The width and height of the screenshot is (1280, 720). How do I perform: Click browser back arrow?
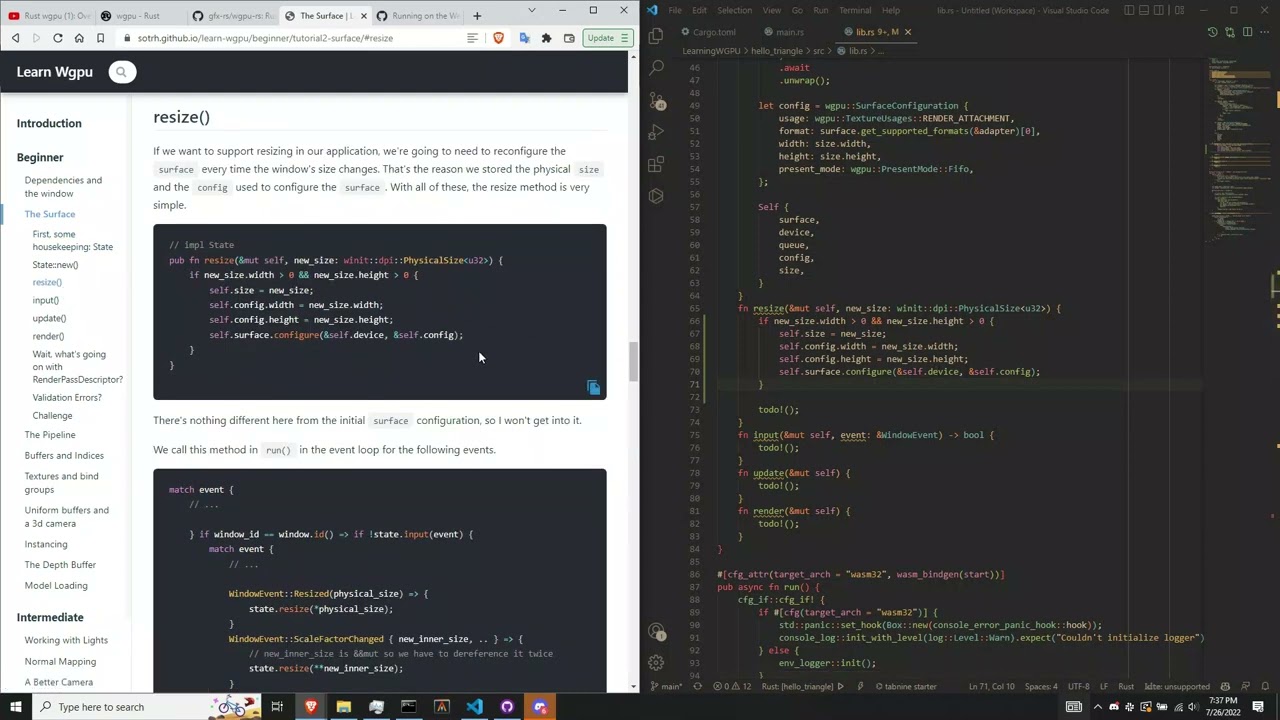(x=15, y=38)
